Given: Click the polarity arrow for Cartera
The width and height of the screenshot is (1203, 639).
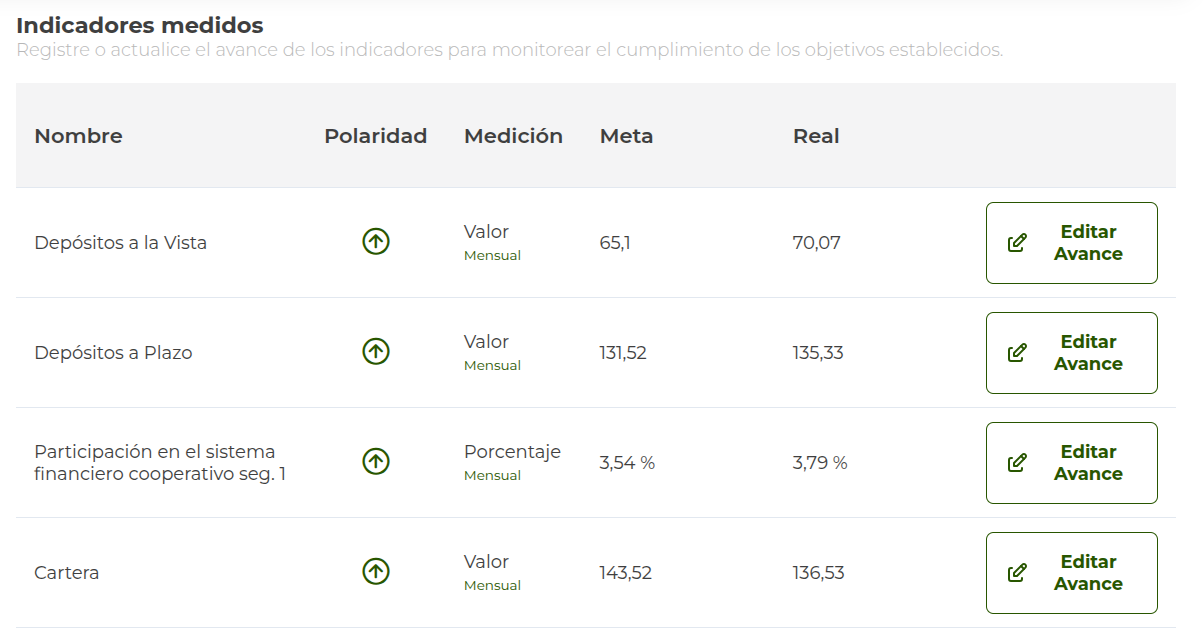Looking at the screenshot, I should [375, 572].
